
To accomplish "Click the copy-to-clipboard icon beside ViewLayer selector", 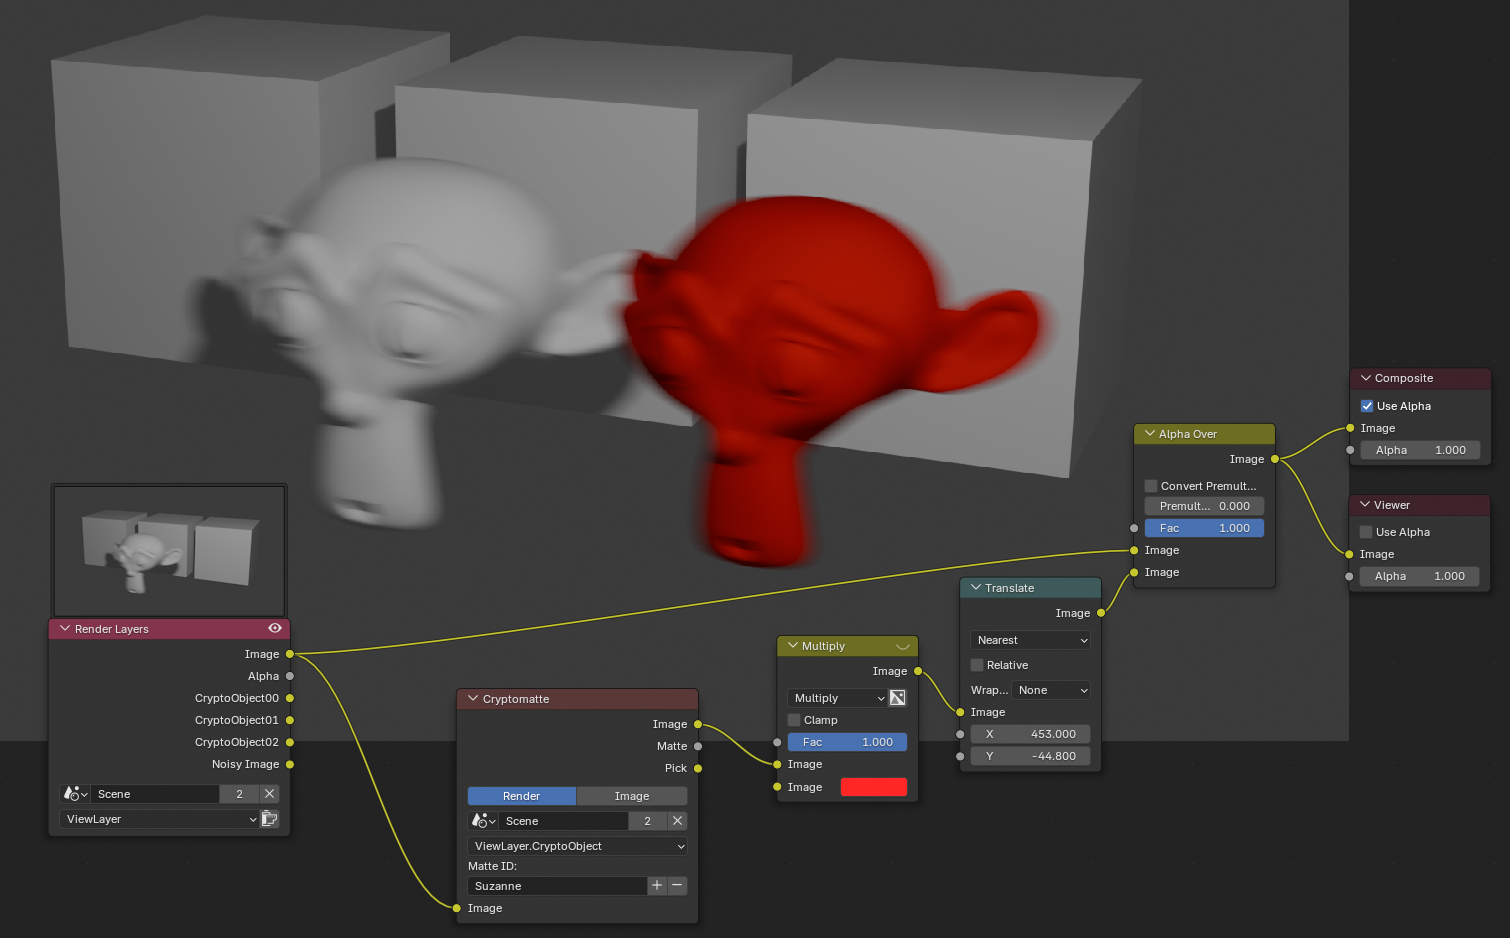I will coord(269,818).
